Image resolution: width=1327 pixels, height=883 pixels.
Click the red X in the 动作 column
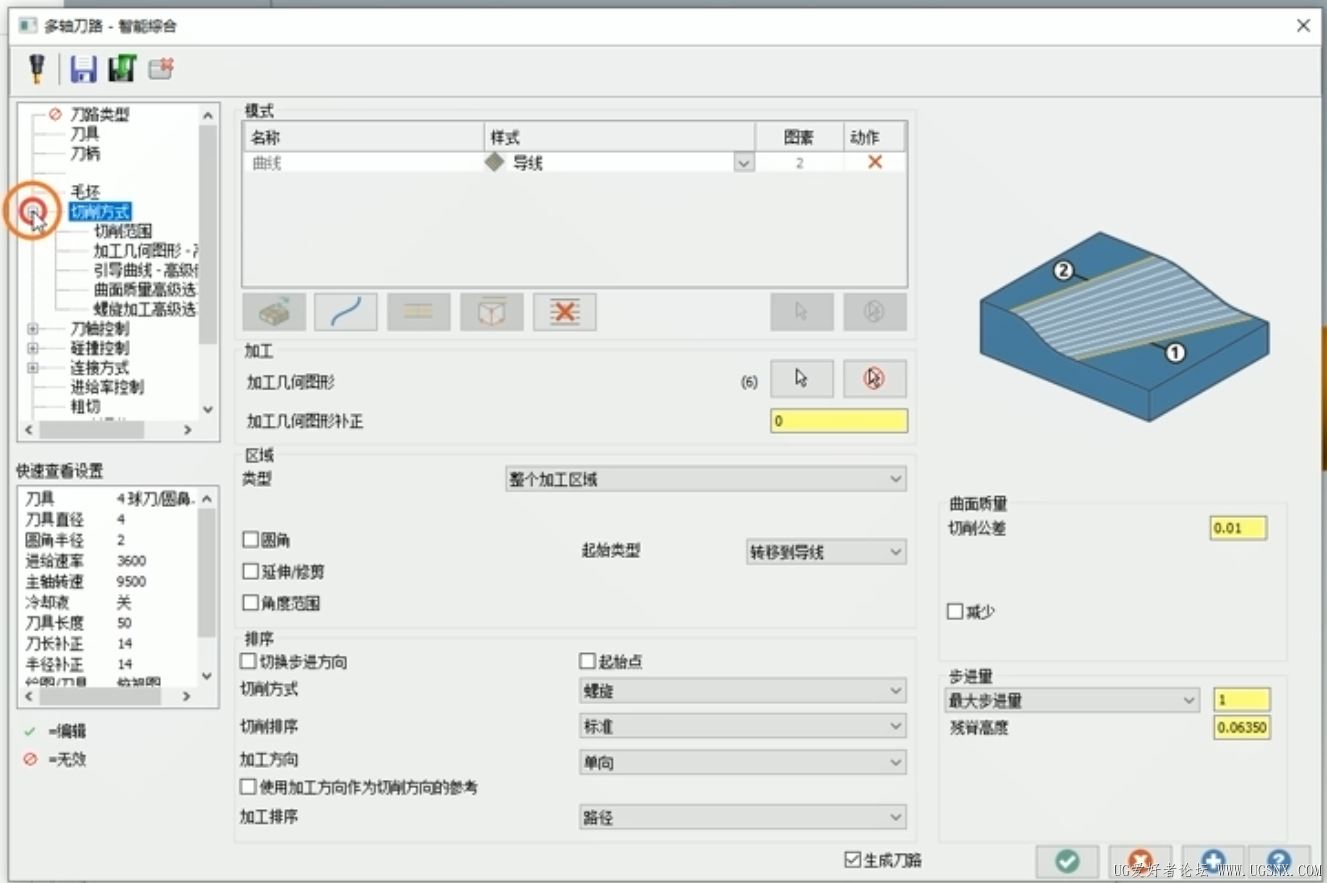click(875, 162)
